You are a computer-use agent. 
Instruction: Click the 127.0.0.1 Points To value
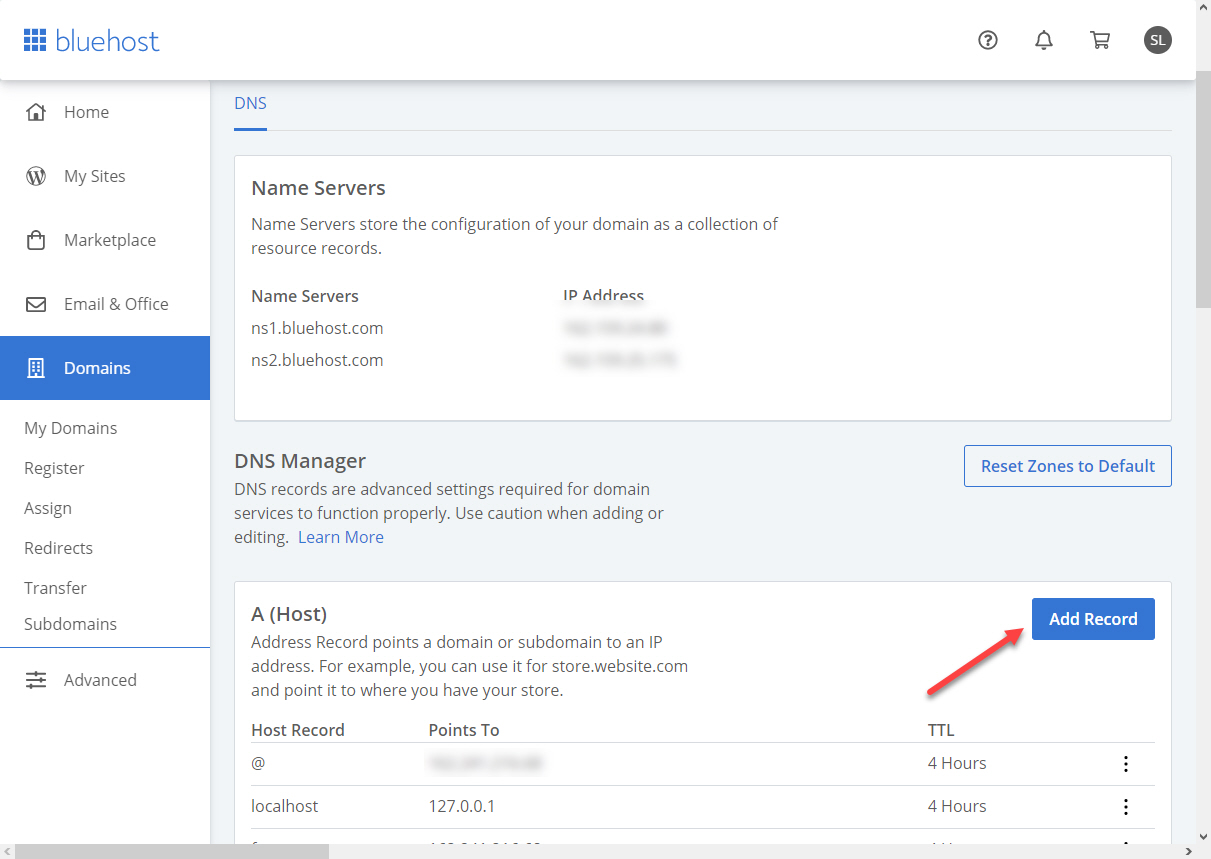[460, 806]
